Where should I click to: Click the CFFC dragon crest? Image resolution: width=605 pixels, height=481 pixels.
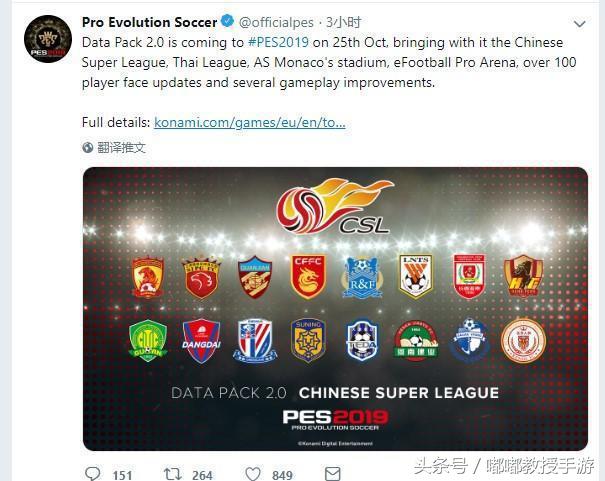click(x=308, y=277)
